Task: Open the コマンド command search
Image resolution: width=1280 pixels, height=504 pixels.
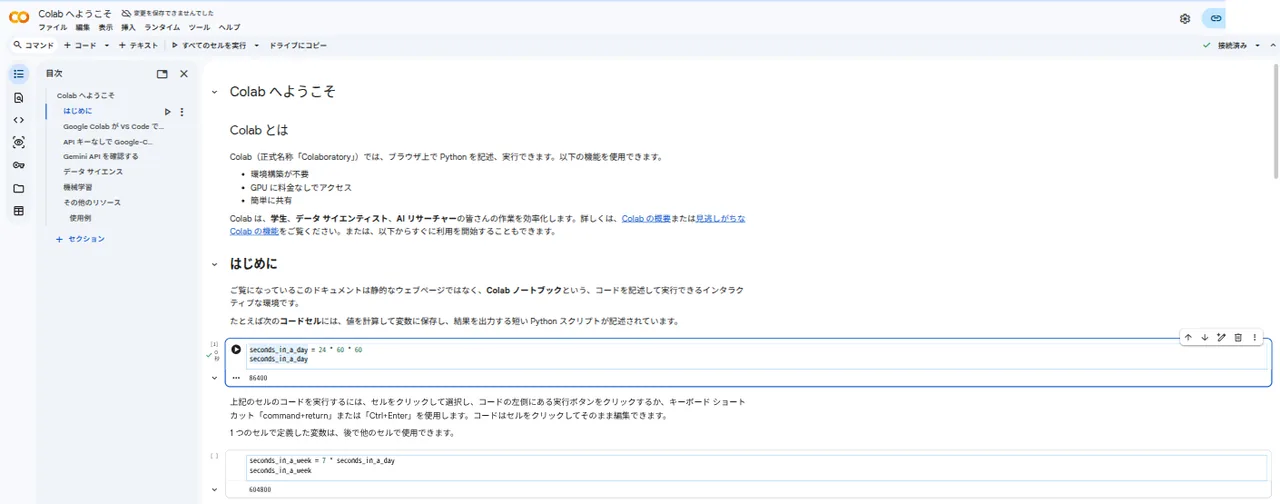Action: click(33, 45)
